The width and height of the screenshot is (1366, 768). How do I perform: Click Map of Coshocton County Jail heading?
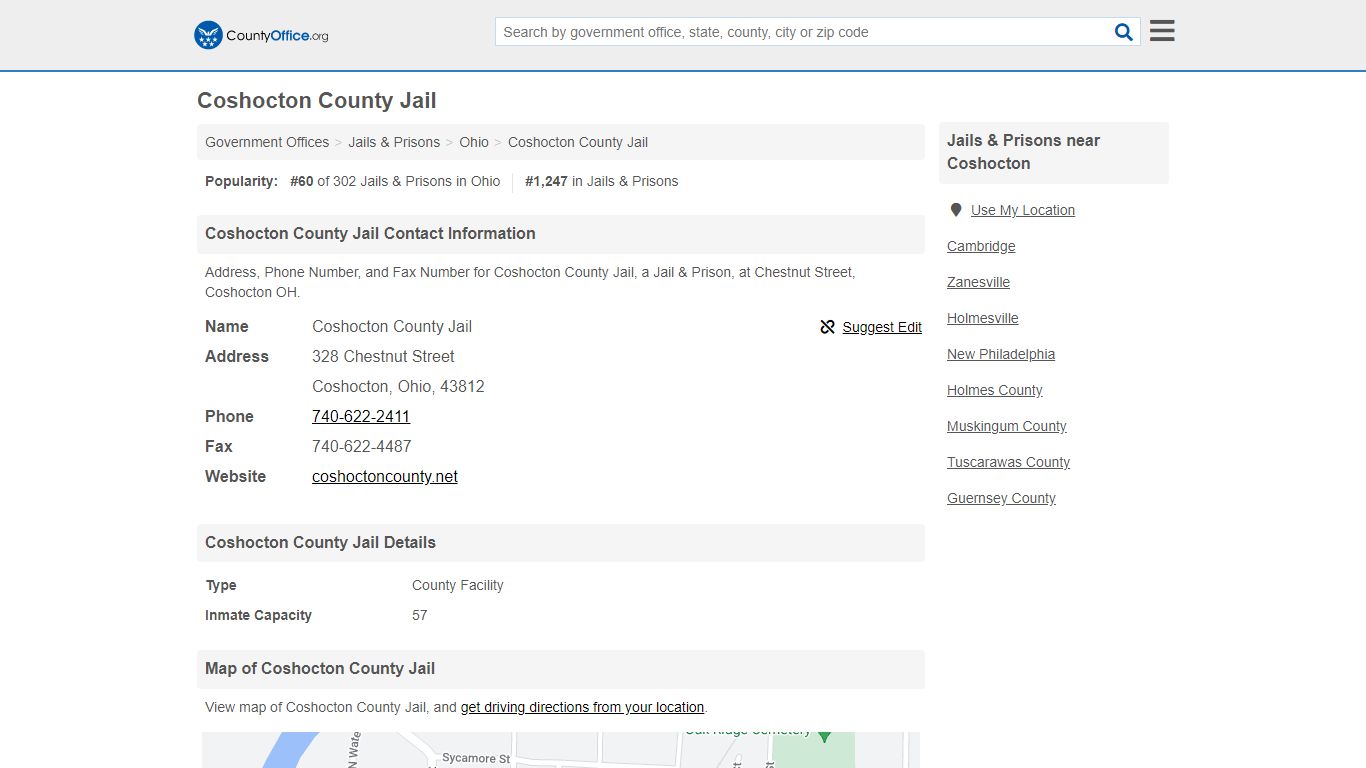[x=320, y=668]
